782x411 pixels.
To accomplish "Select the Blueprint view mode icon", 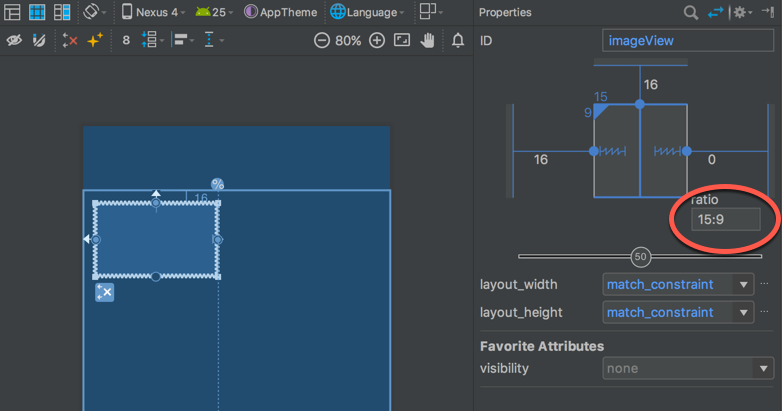I will click(37, 12).
